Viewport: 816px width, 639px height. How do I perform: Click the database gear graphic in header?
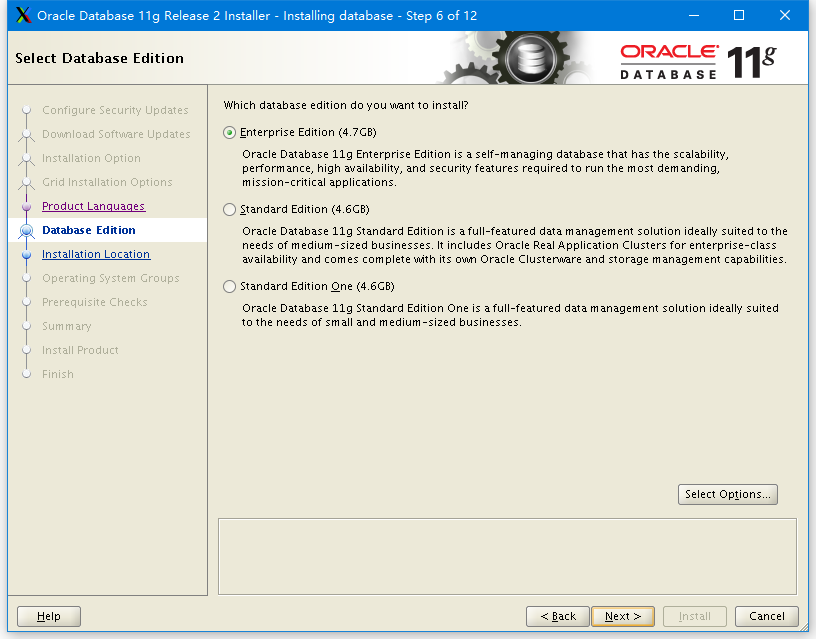tap(530, 58)
